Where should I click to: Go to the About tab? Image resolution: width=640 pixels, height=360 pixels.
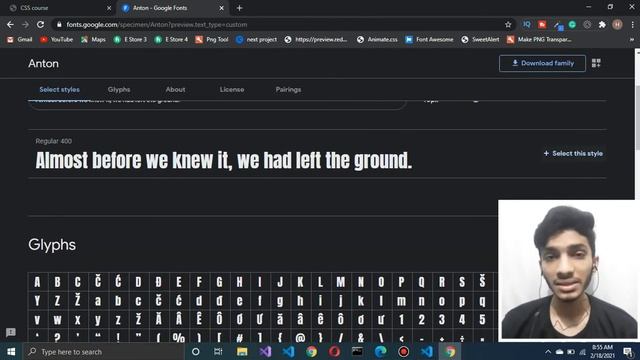[x=176, y=89]
